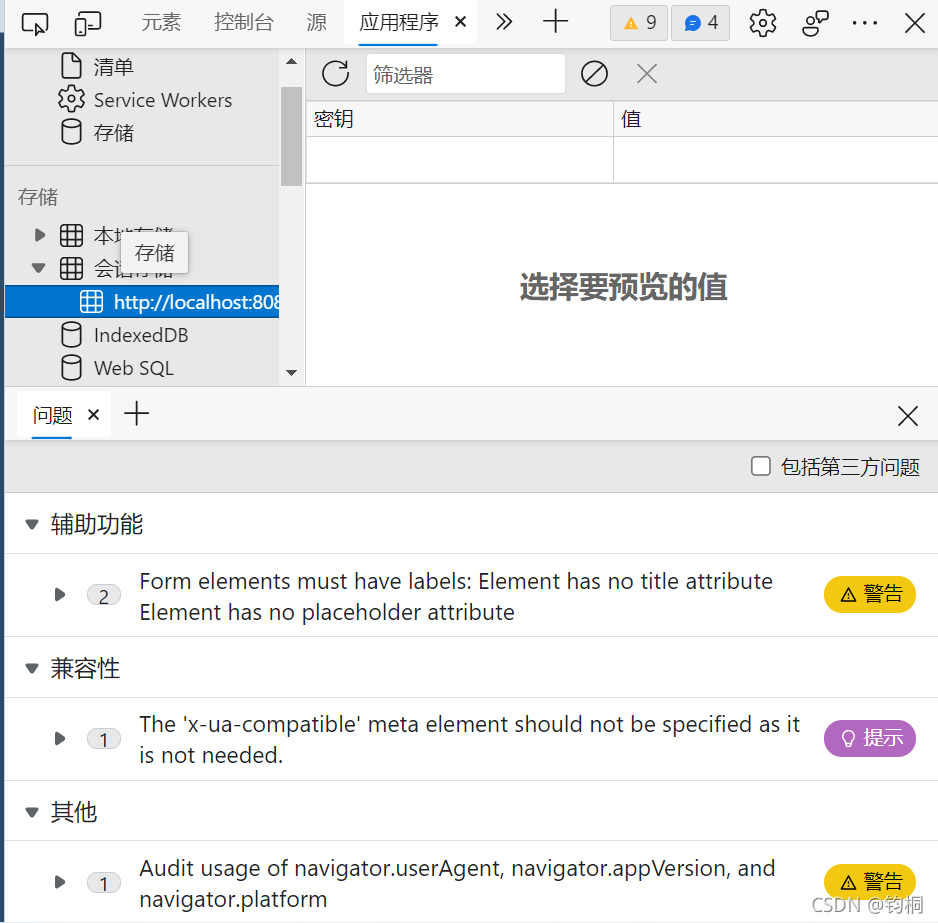
Task: Expand the Form elements labels issue
Action: [x=60, y=595]
